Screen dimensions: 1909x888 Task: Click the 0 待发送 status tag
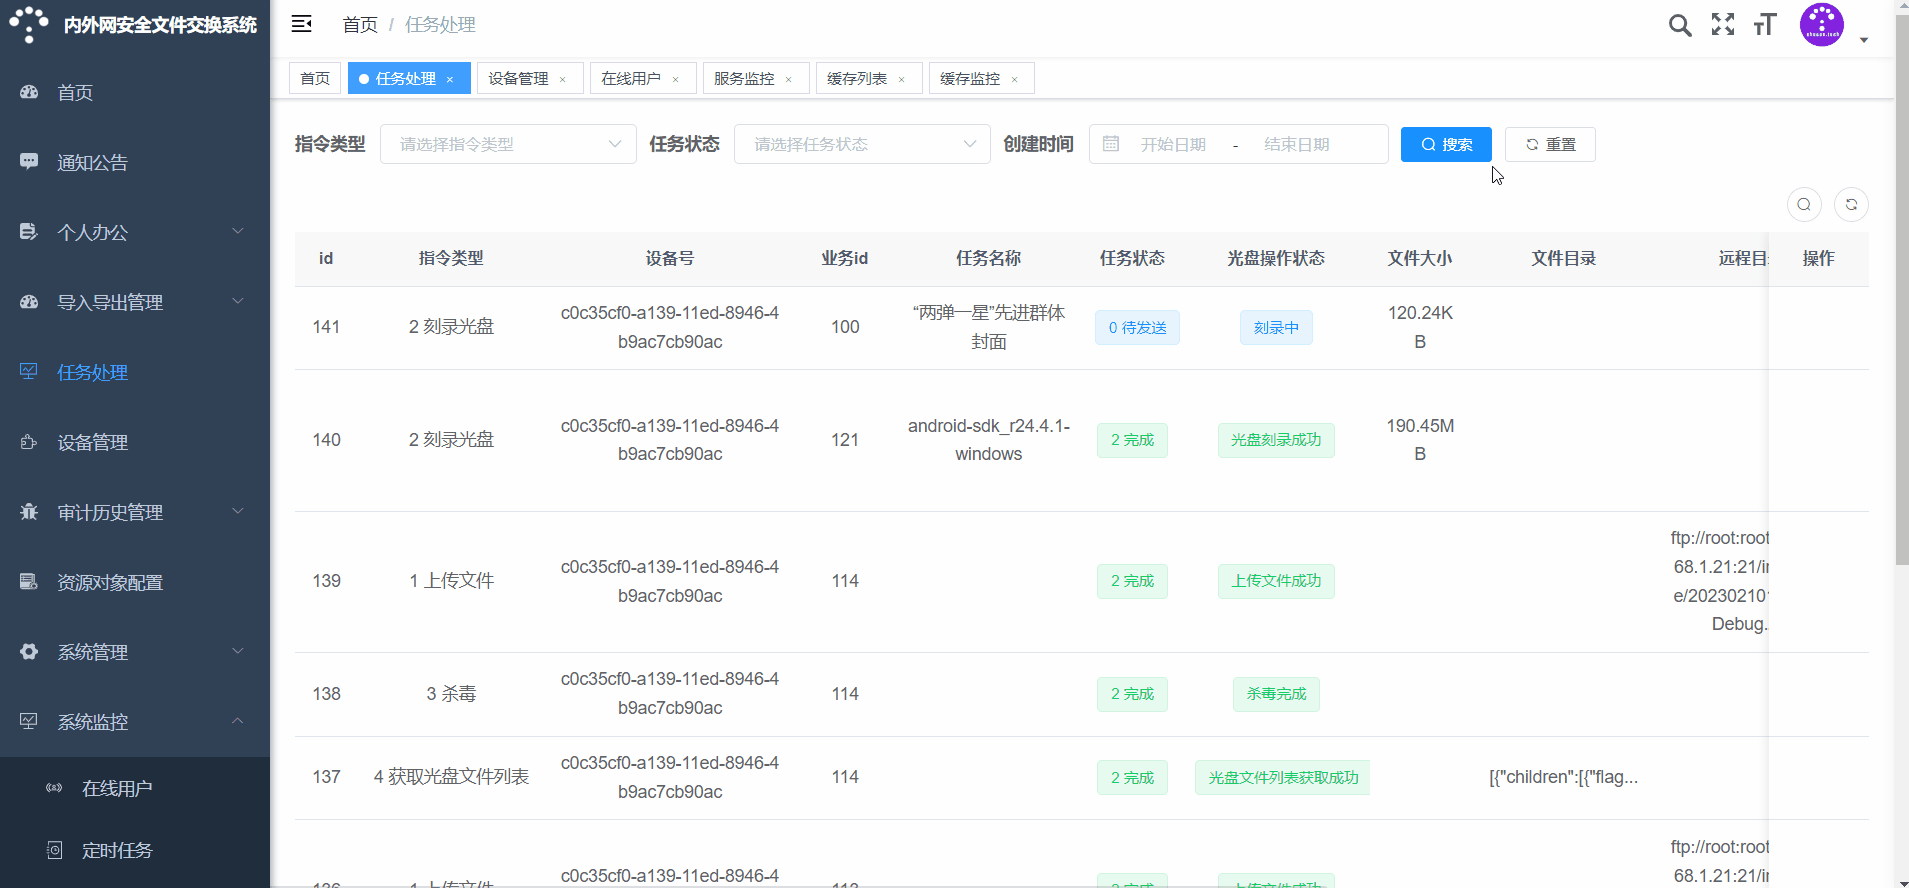coord(1137,328)
